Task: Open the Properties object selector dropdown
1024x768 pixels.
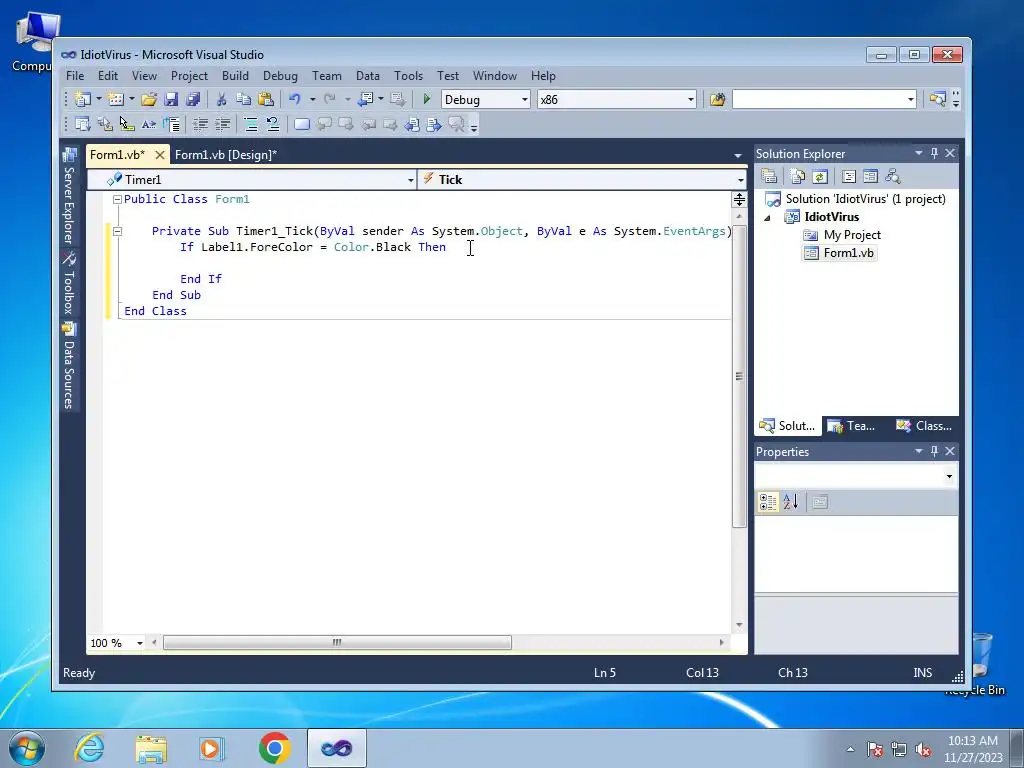Action: click(x=949, y=477)
